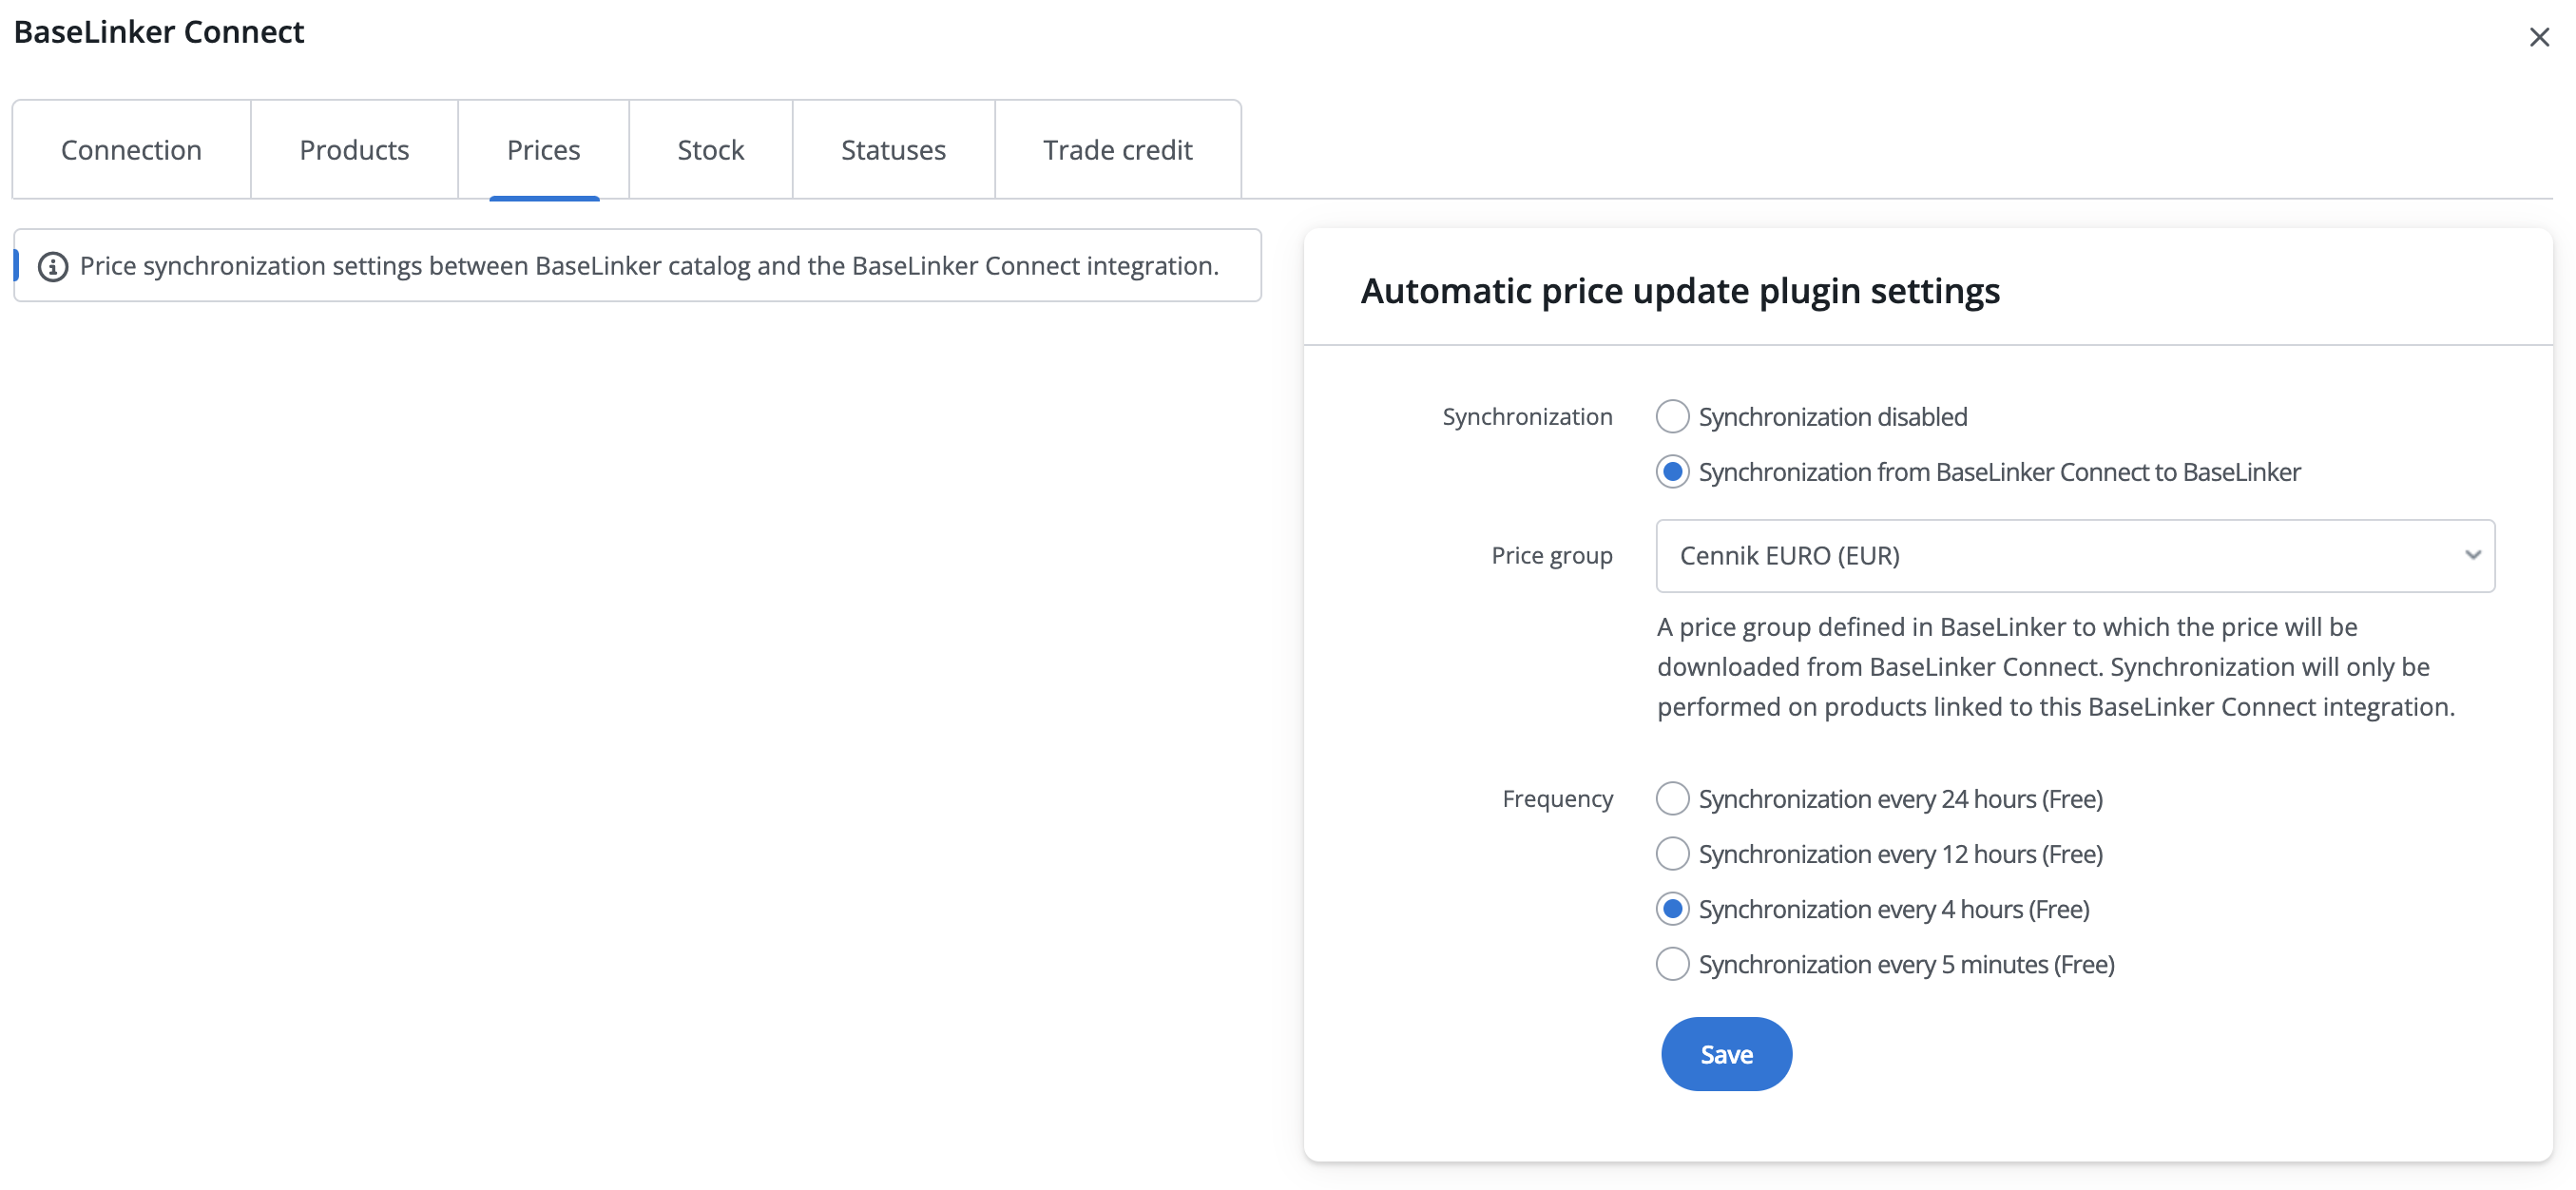
Task: Switch to the Products tab
Action: (354, 150)
